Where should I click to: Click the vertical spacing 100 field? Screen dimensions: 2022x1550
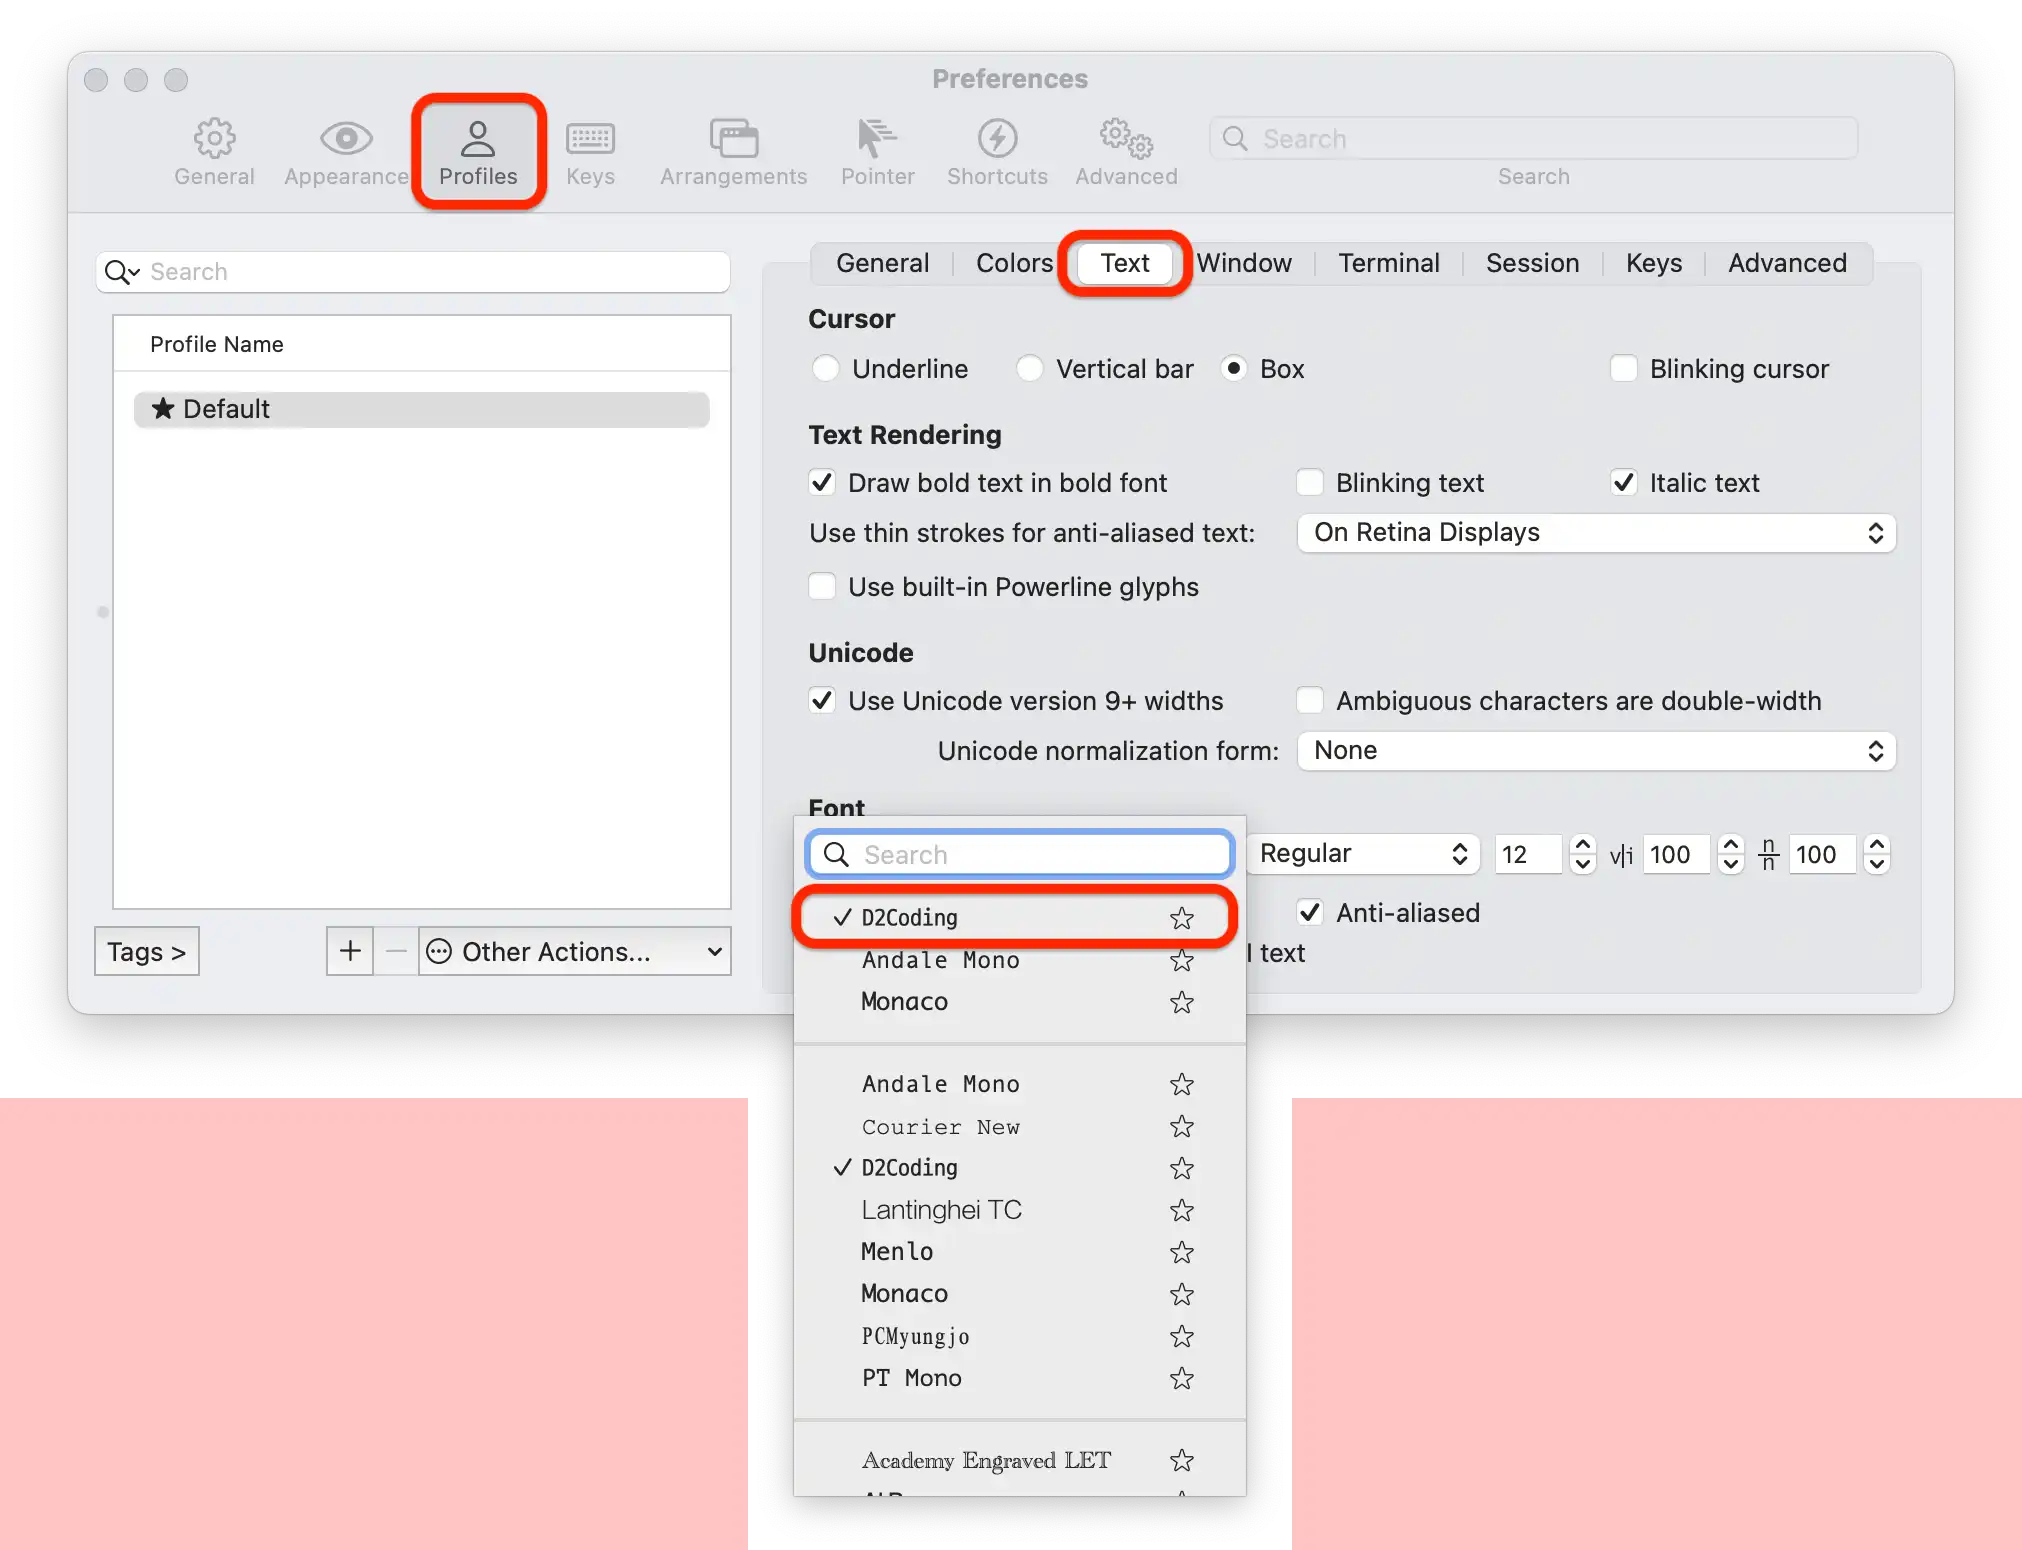point(1822,854)
